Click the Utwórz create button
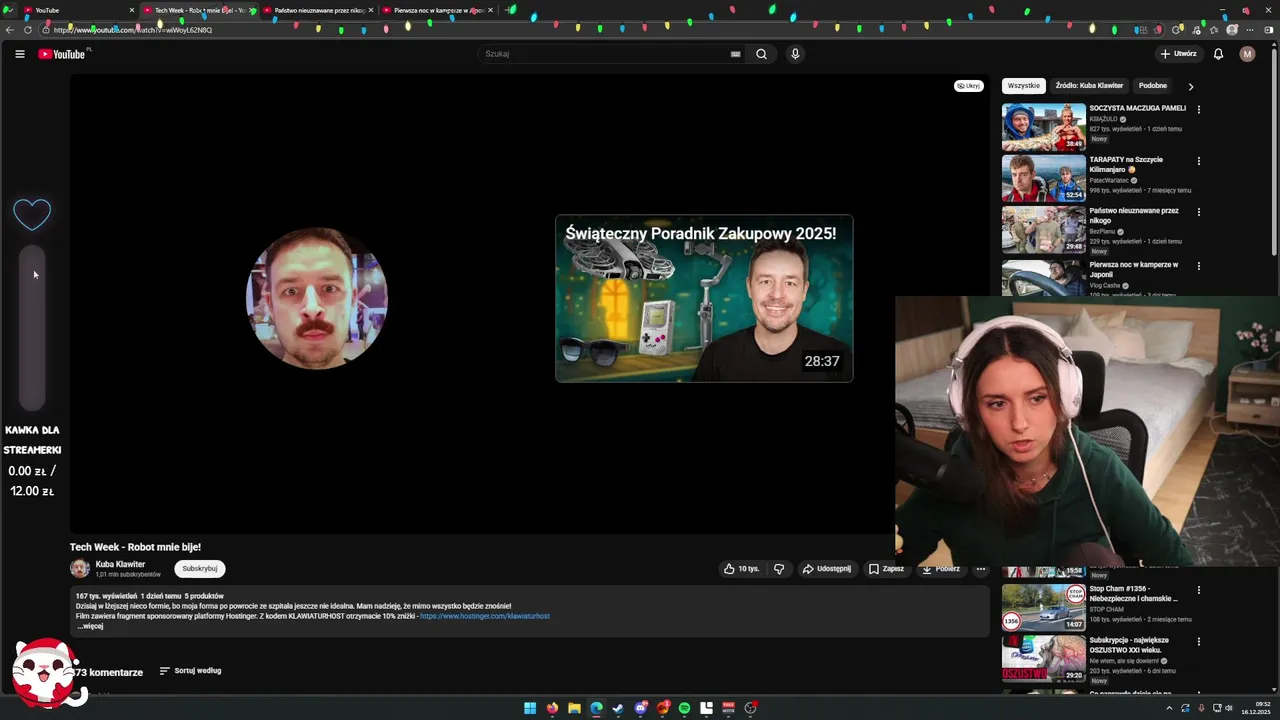The height and width of the screenshot is (720, 1280). (x=1178, y=54)
